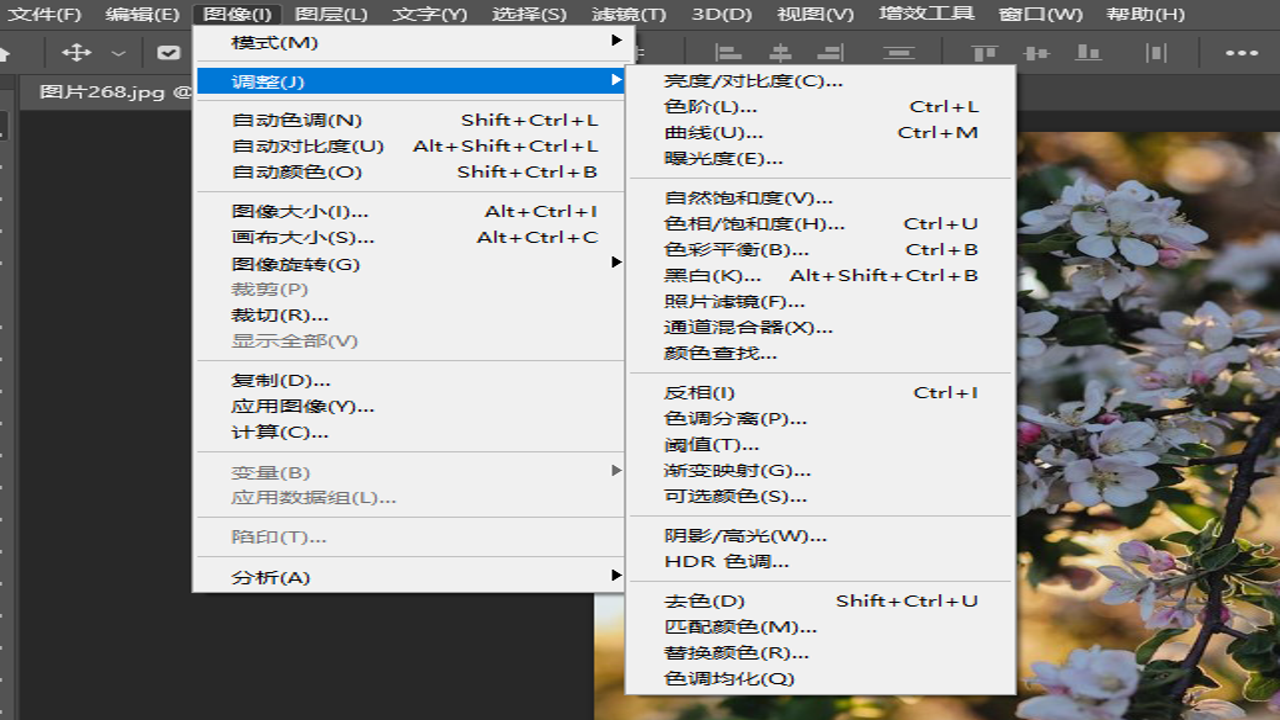Viewport: 1280px width, 720px height.
Task: Choose 亮度/对比度(C)... from adjustments
Action: coord(821,81)
